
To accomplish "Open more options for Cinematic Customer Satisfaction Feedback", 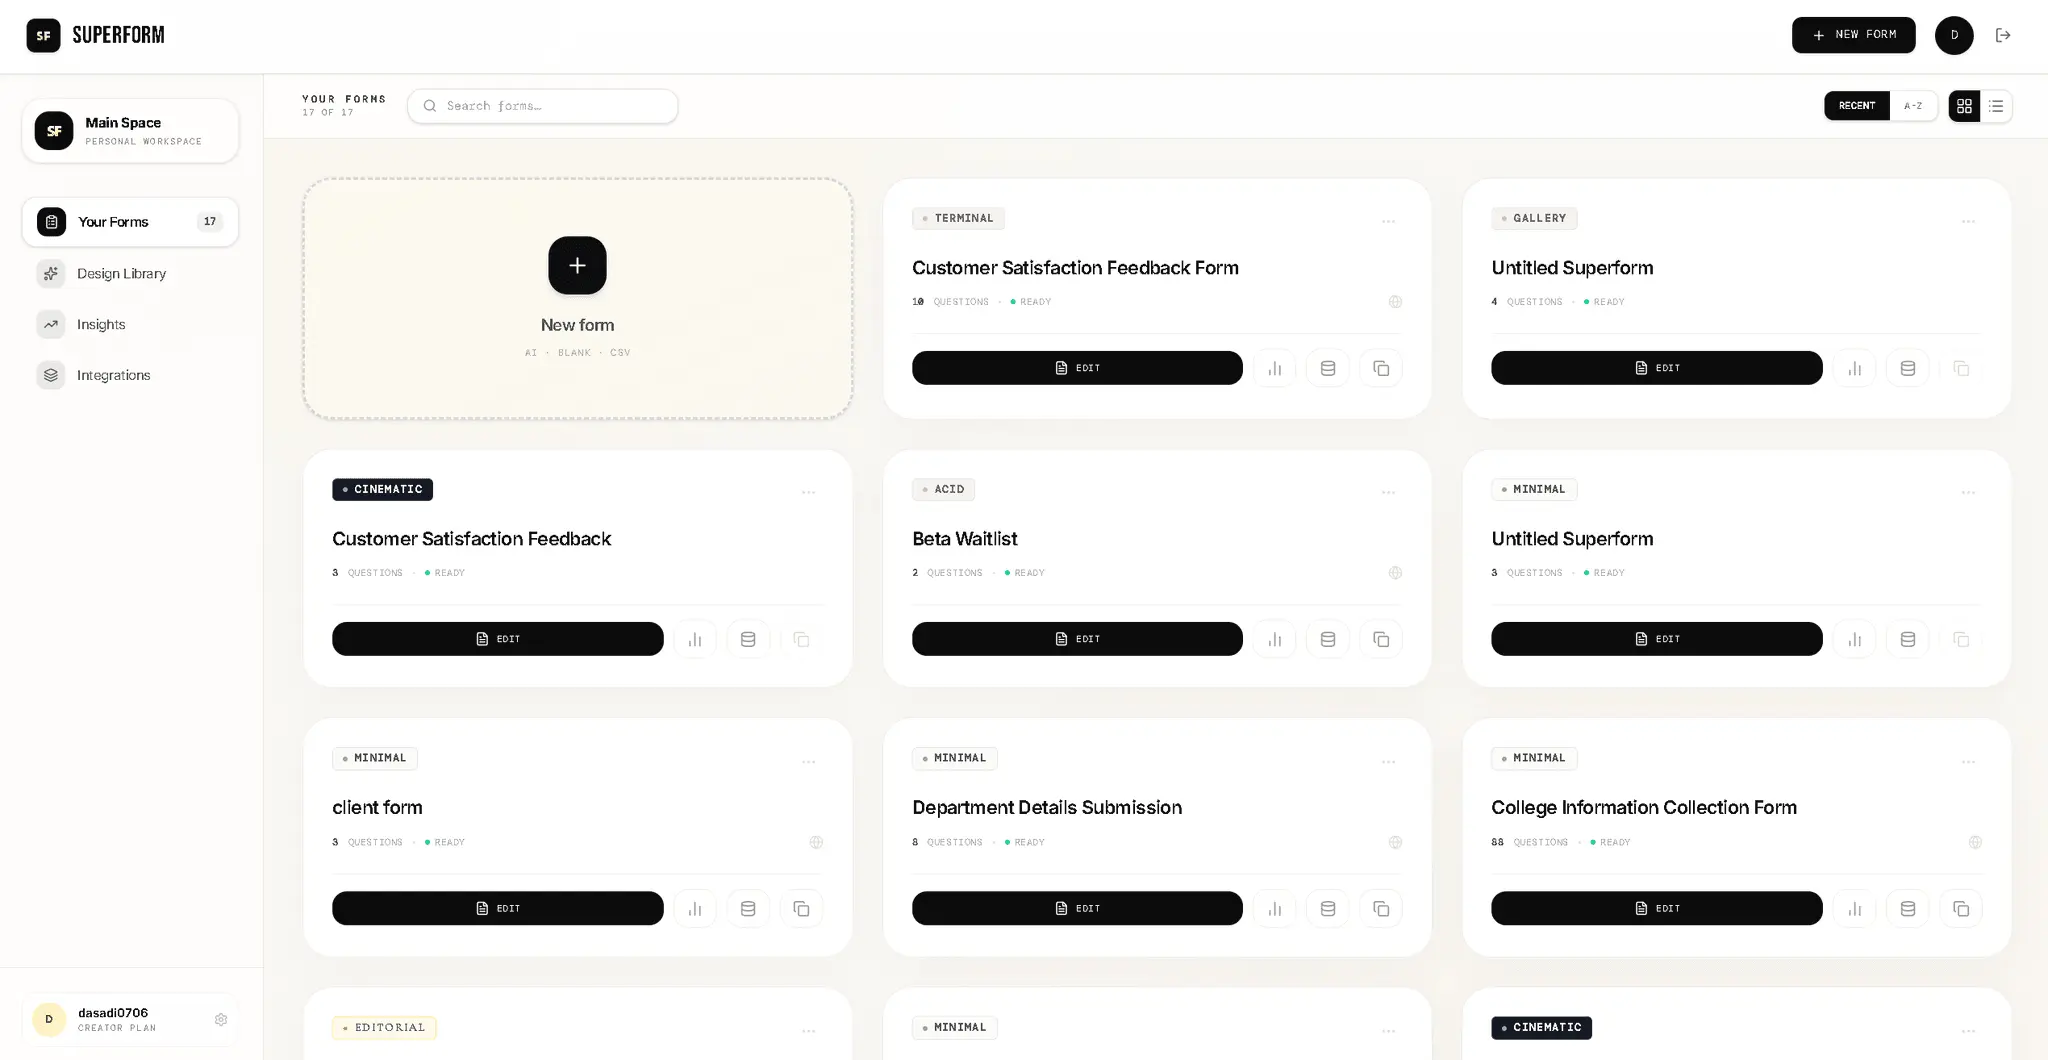I will pos(808,493).
